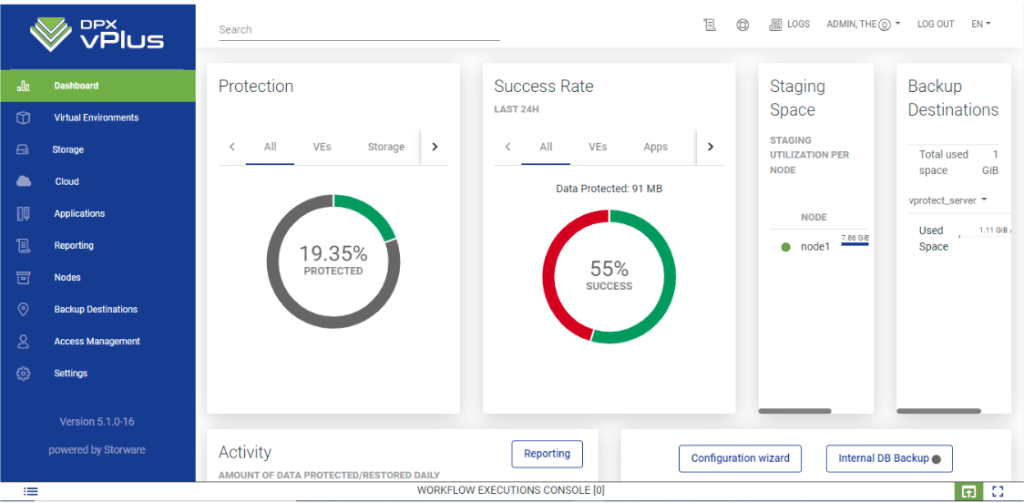The width and height of the screenshot is (1024, 503).
Task: Click the Internal DB Backup status dot
Action: (x=936, y=459)
